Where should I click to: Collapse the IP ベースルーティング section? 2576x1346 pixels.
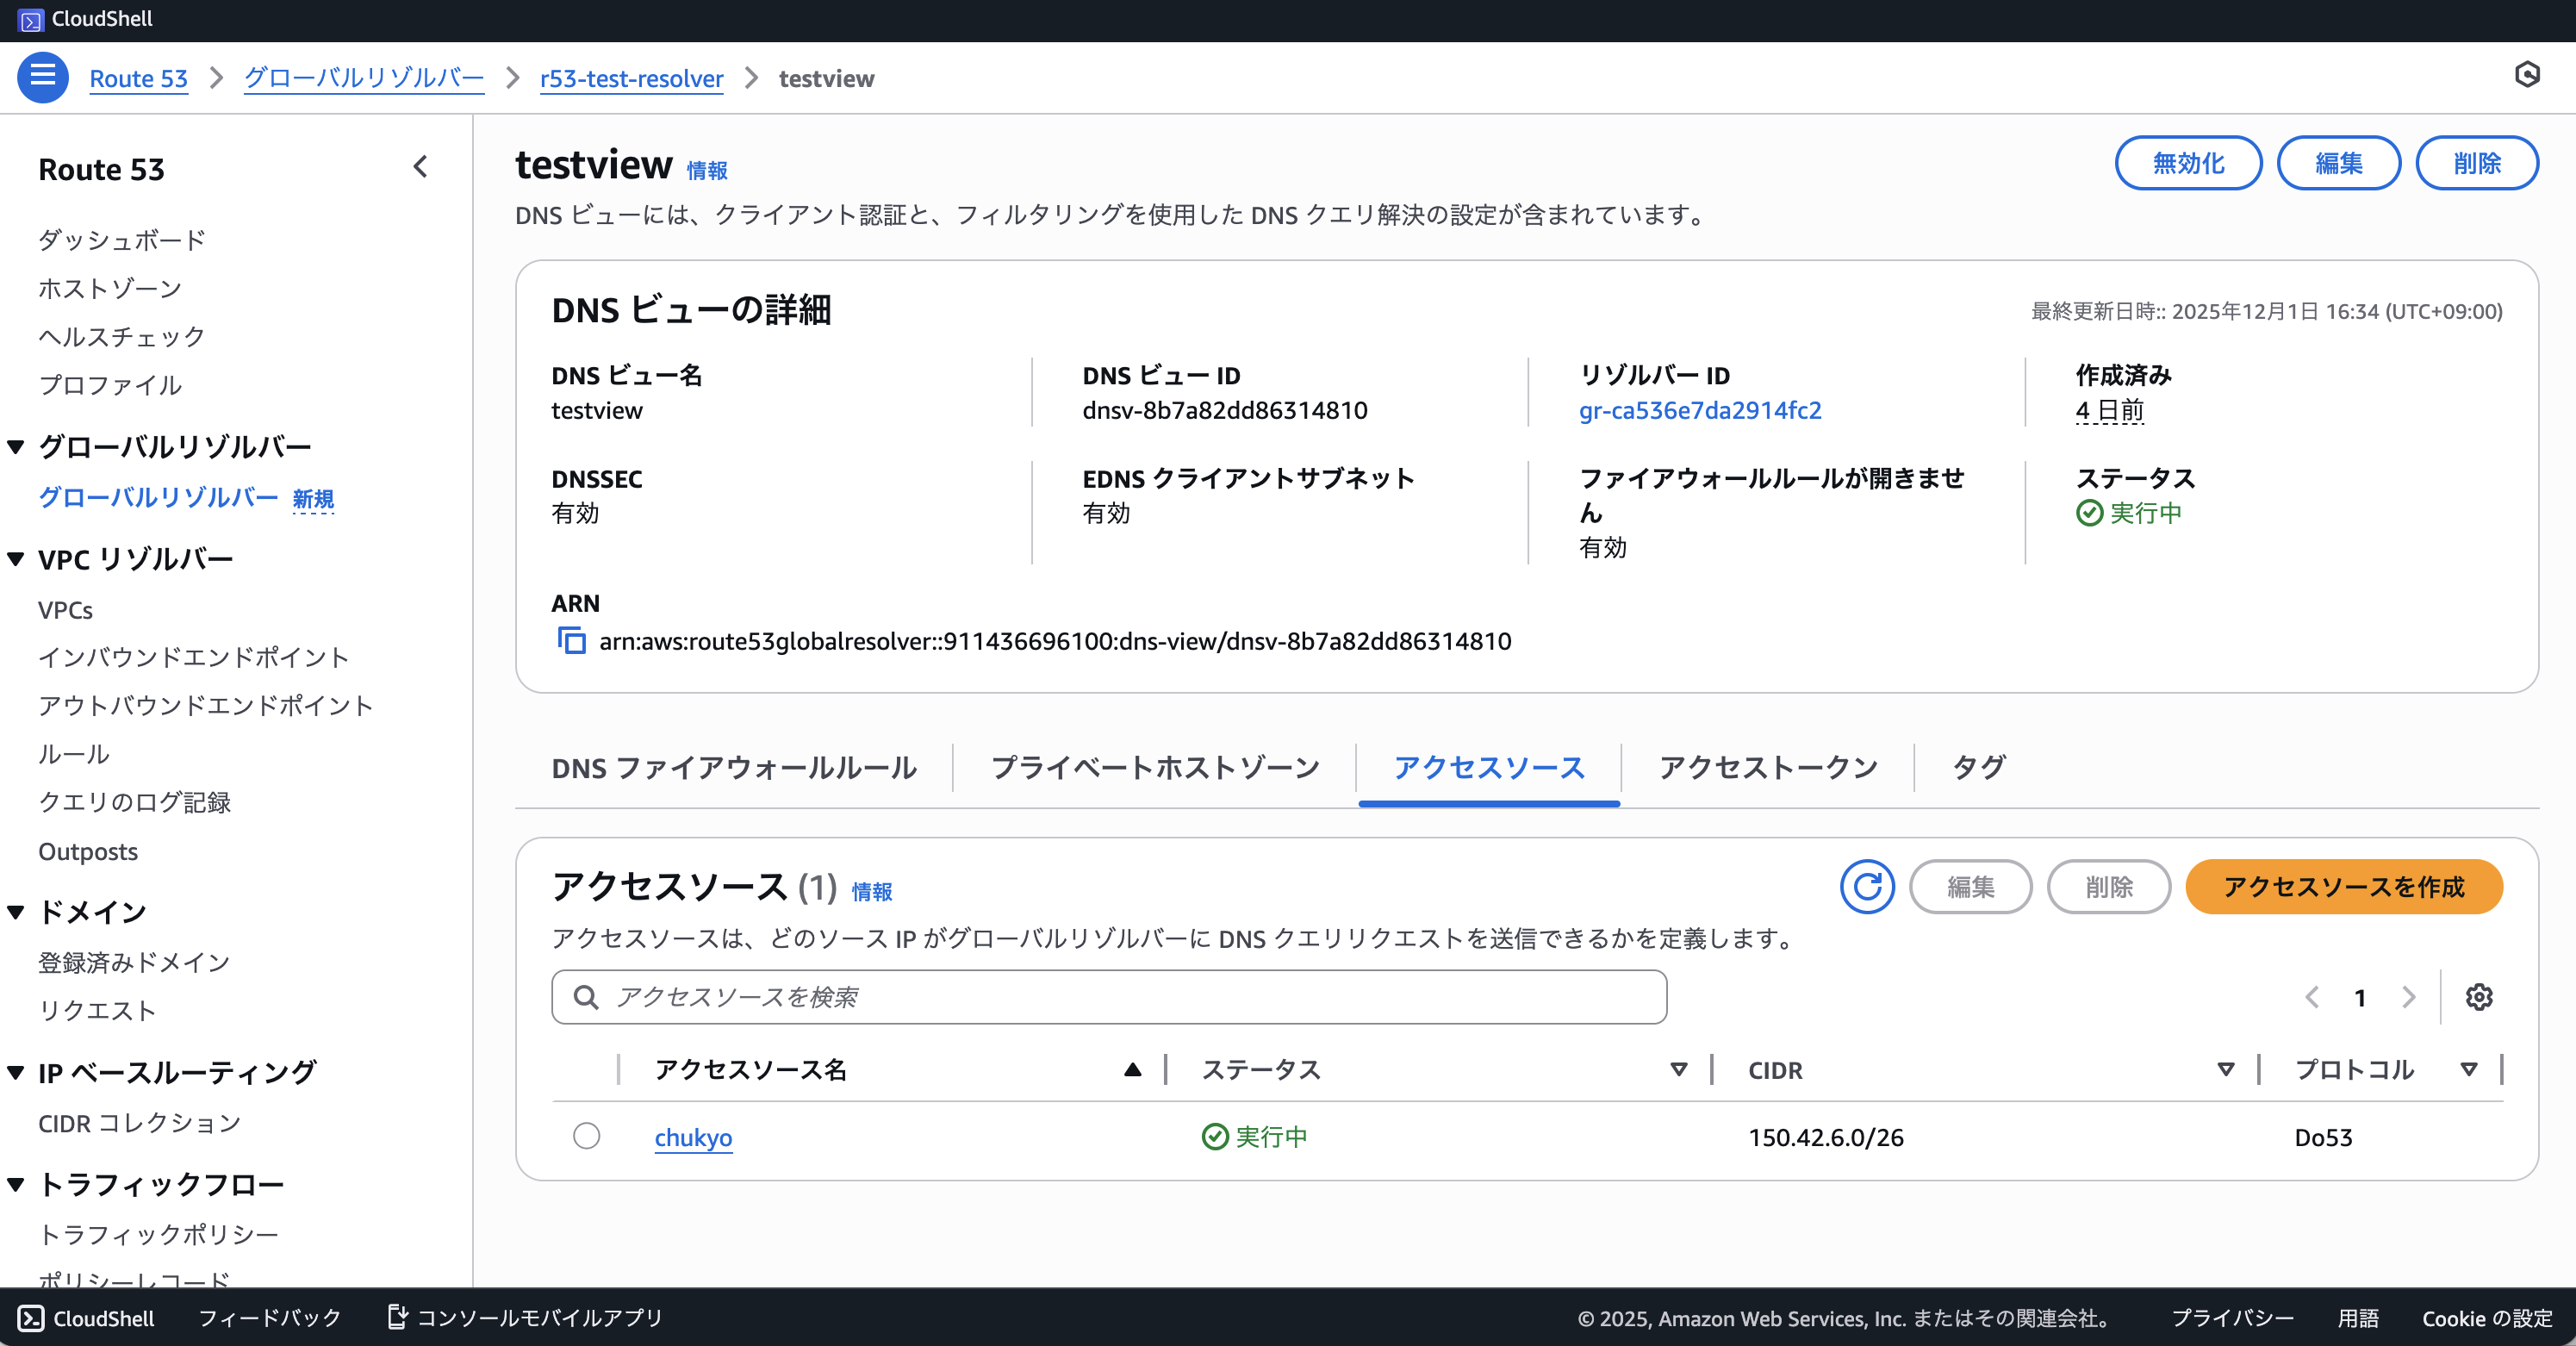(15, 1073)
